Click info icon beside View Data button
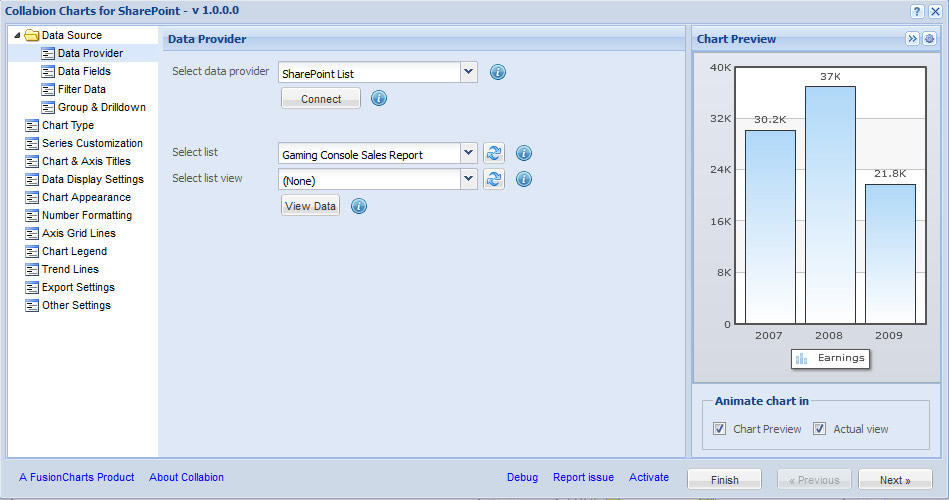Viewport: 949px width, 500px height. 359,206
